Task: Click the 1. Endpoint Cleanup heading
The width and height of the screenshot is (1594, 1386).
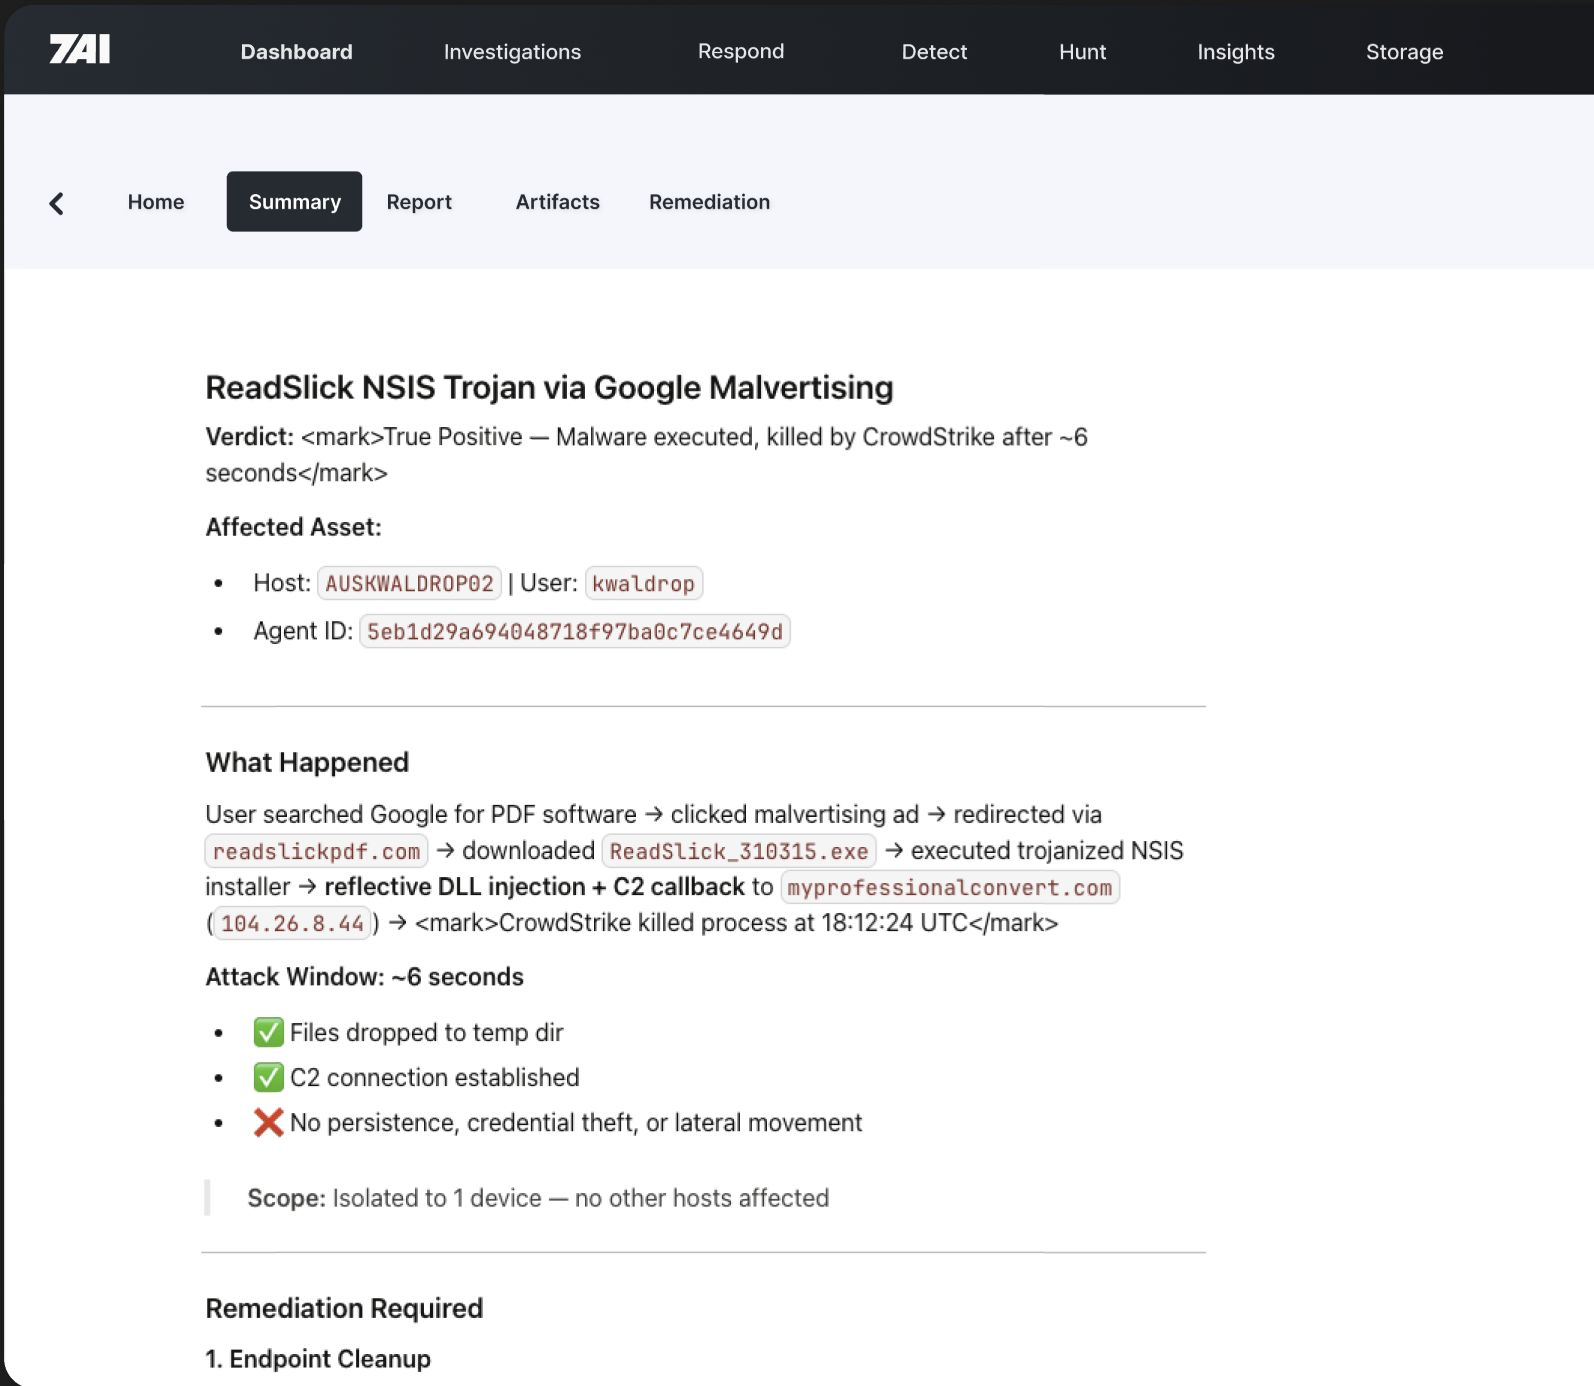Action: (318, 1359)
